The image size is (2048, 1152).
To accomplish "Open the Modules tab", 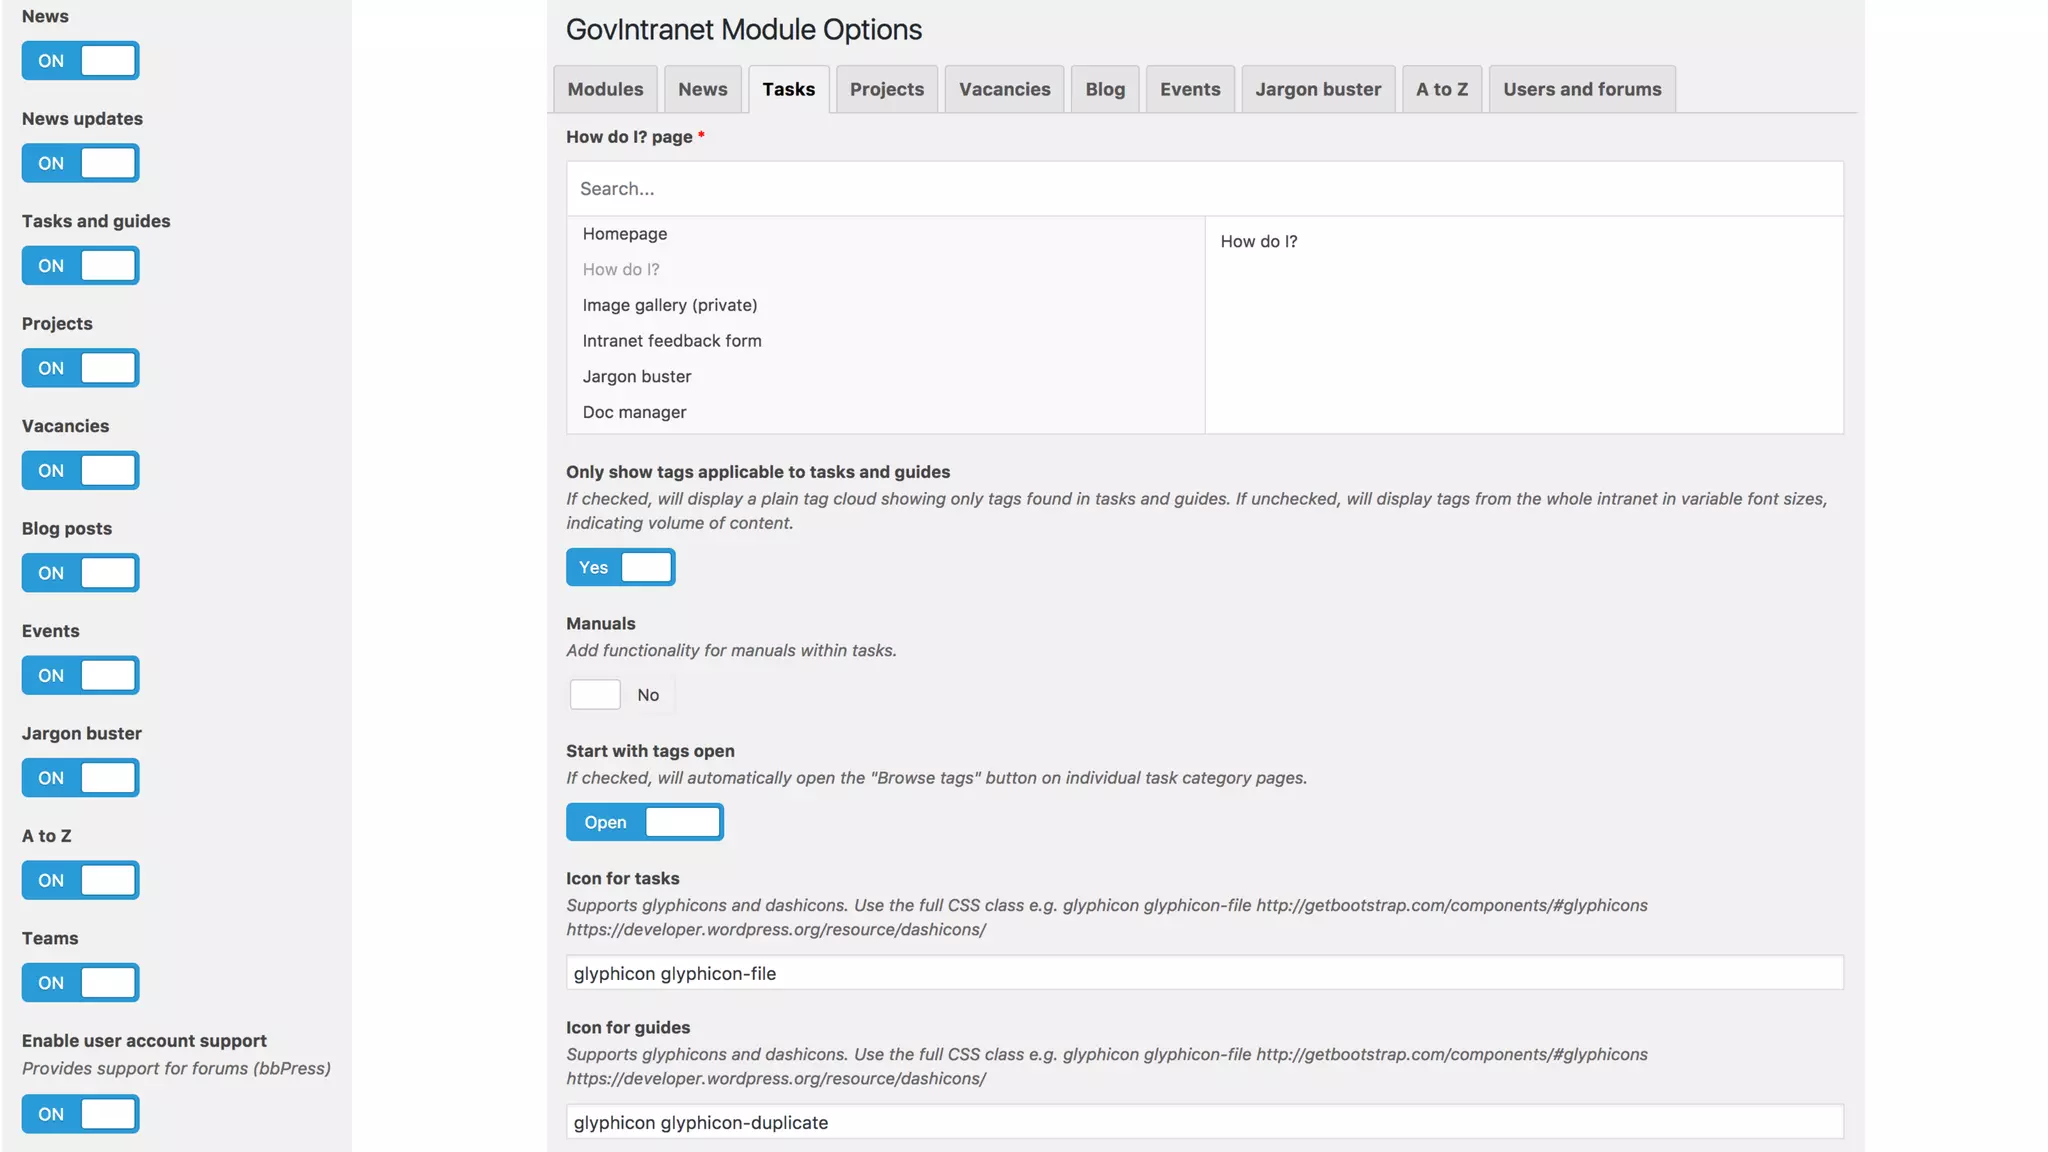I will point(605,89).
